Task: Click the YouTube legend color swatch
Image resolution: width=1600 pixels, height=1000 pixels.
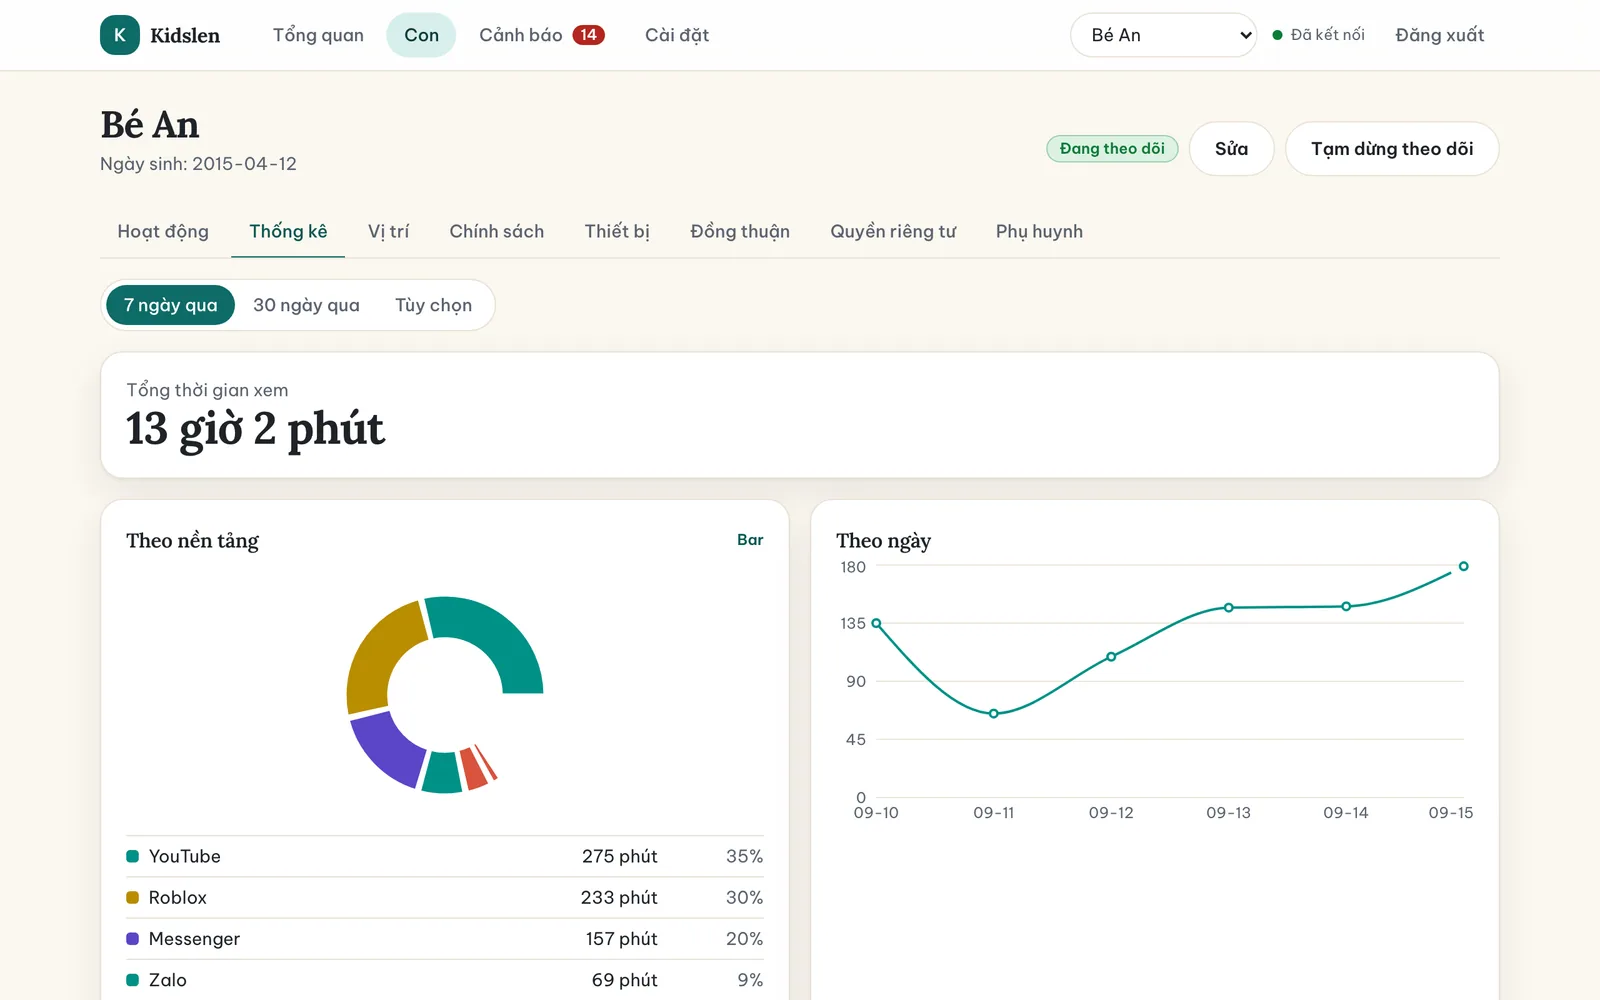Action: click(x=132, y=856)
